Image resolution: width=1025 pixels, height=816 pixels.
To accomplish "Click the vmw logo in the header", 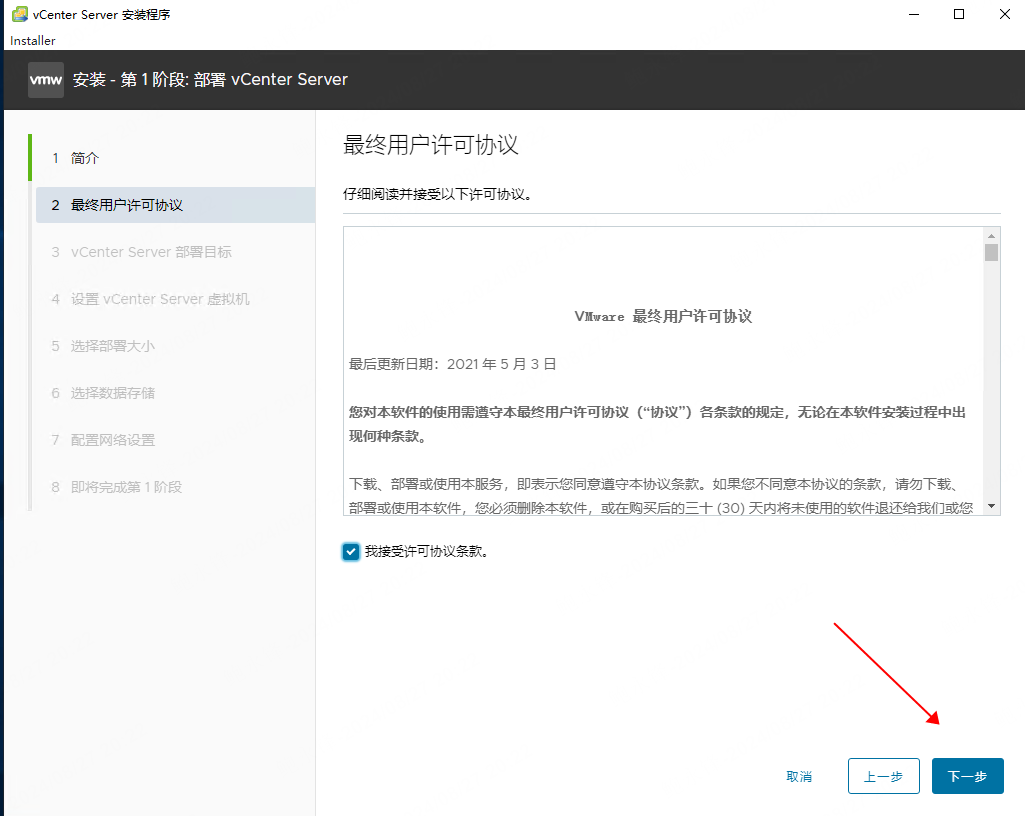I will 46,80.
